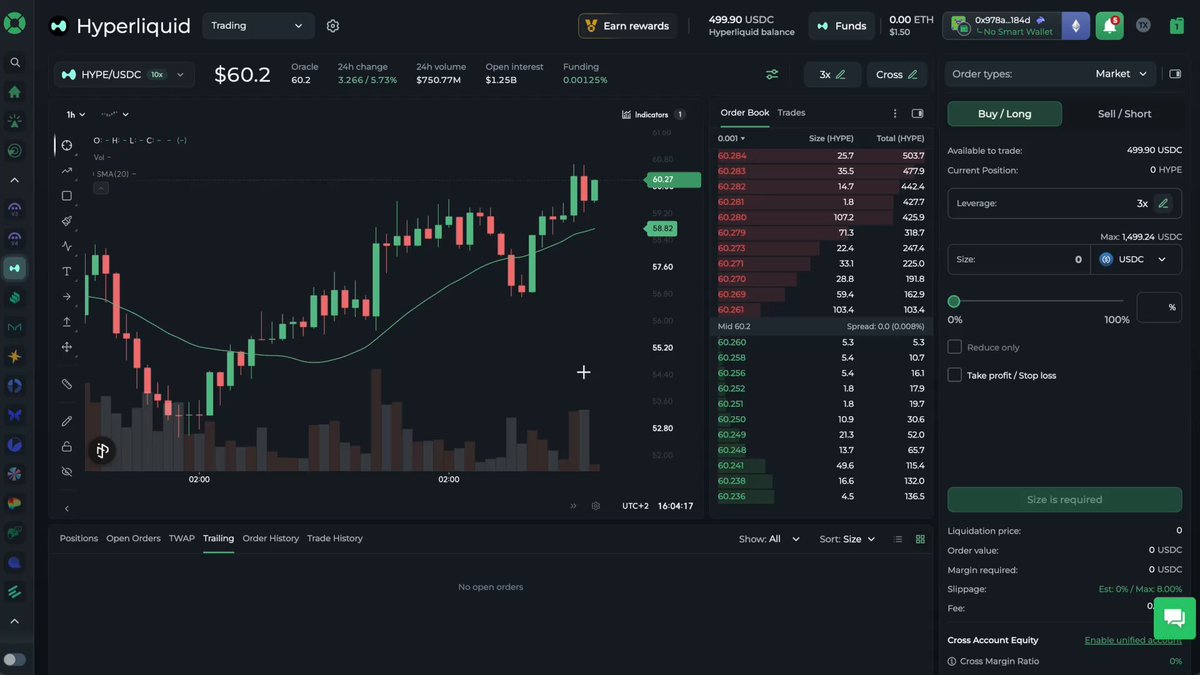Viewport: 1200px width, 675px height.
Task: Select the Sell / Short side
Action: coord(1124,114)
